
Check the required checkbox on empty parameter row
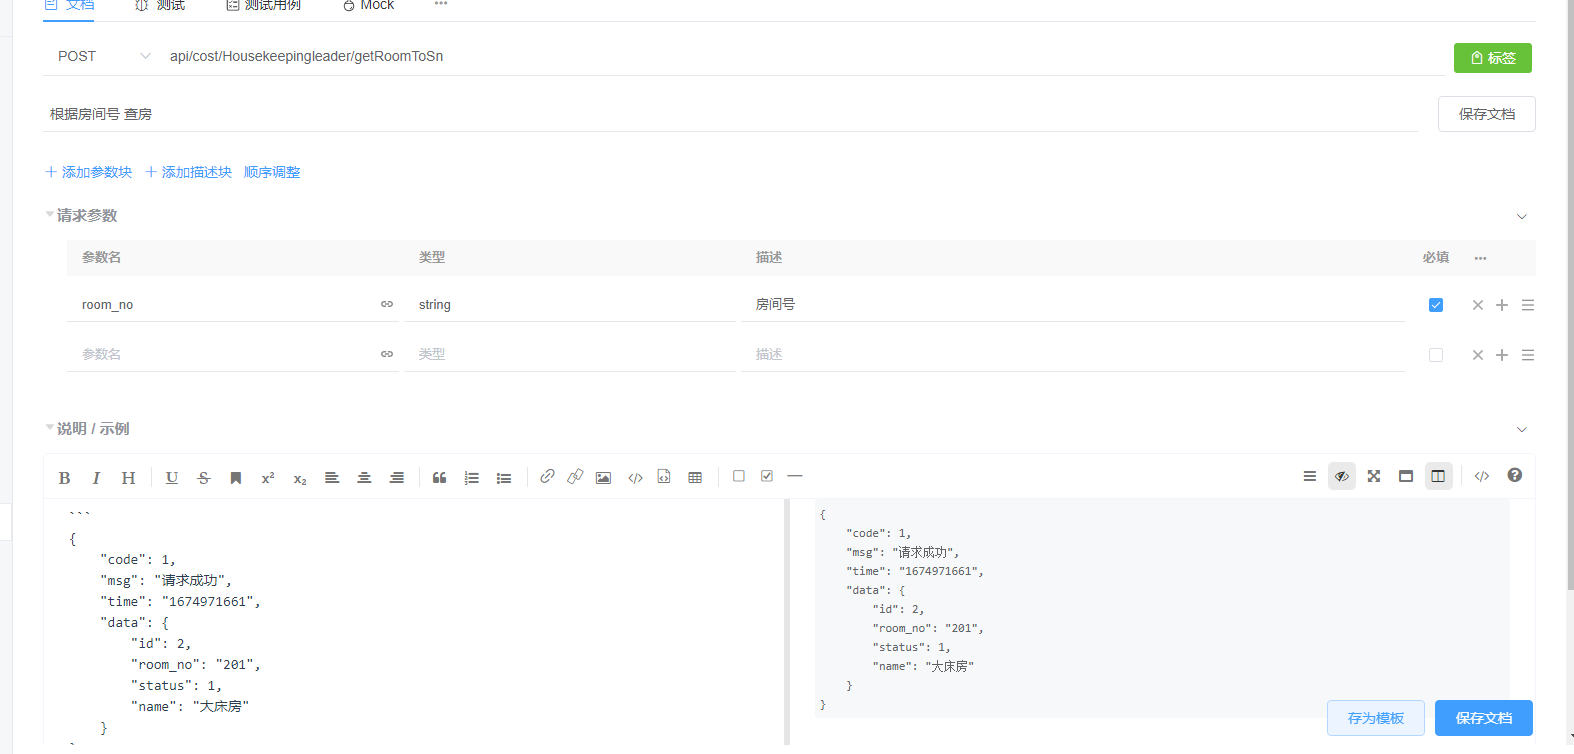[1436, 355]
